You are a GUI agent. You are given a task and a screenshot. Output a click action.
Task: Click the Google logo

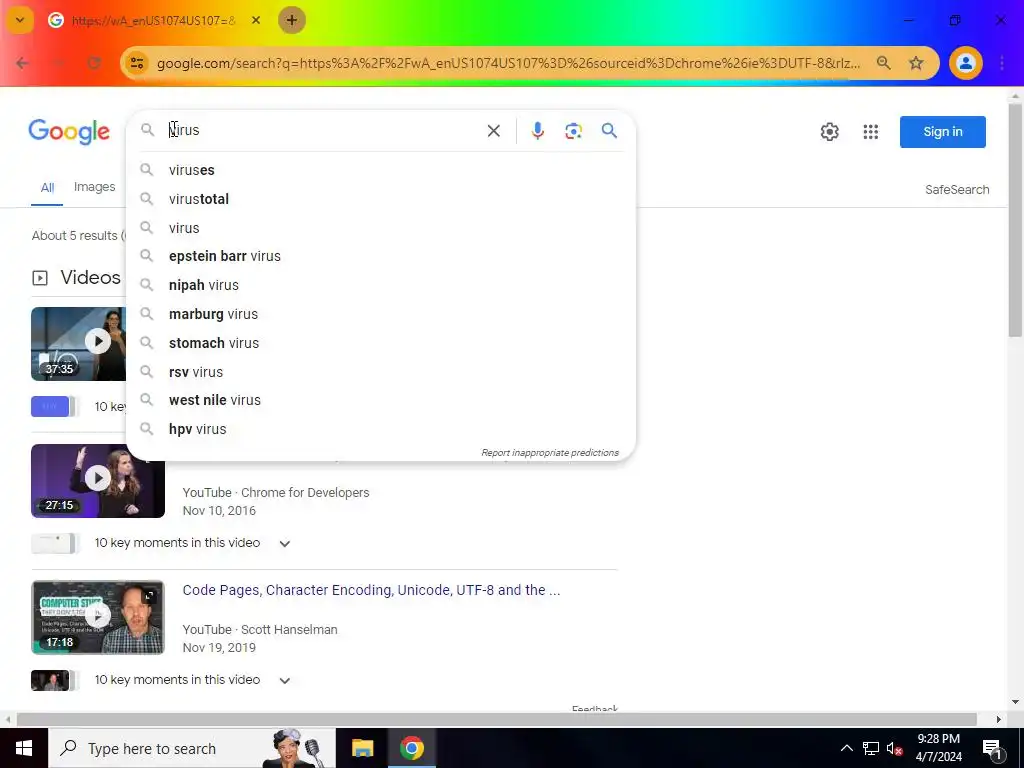pos(69,132)
